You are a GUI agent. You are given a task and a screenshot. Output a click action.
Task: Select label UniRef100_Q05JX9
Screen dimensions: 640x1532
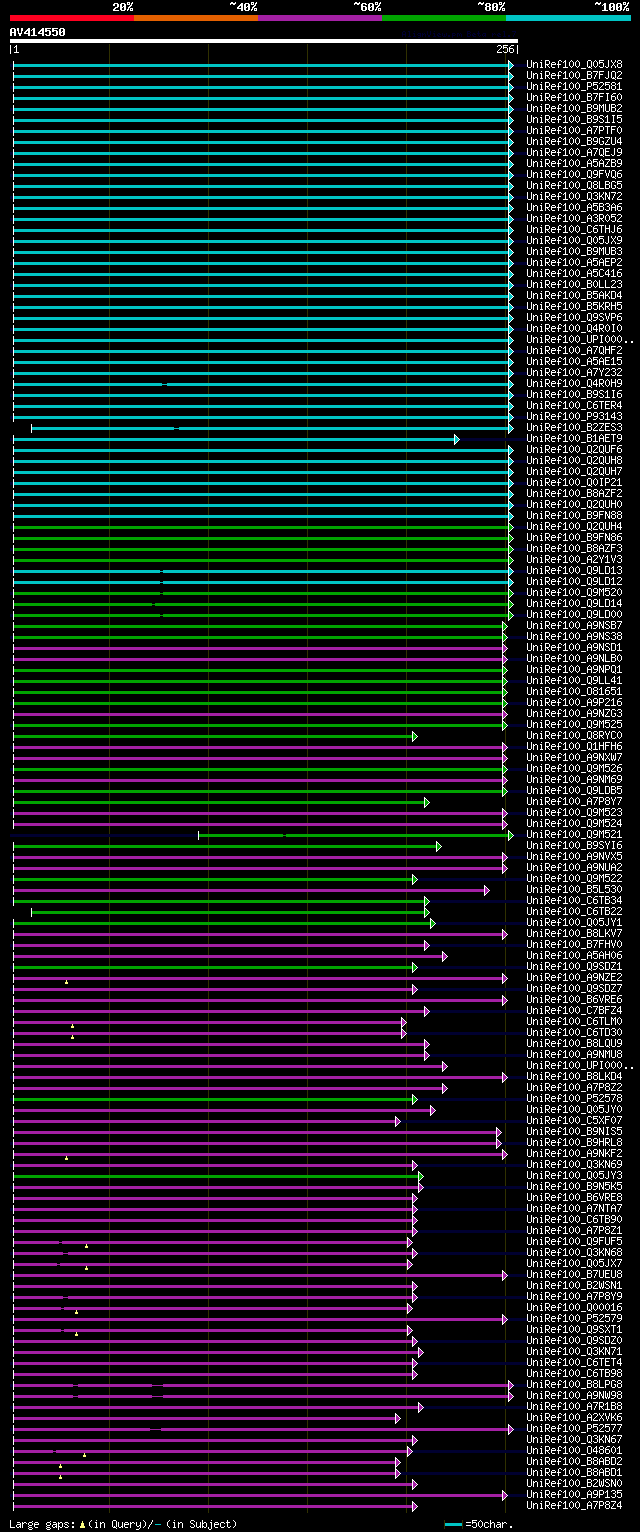pos(574,240)
